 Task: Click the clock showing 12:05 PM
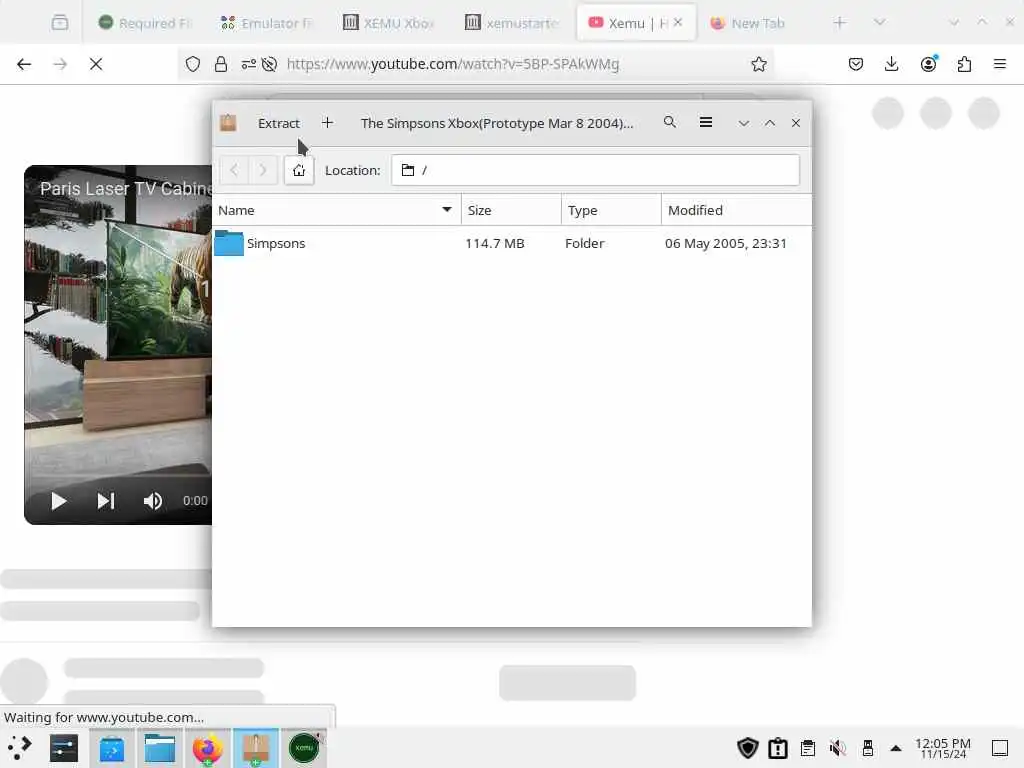(943, 748)
